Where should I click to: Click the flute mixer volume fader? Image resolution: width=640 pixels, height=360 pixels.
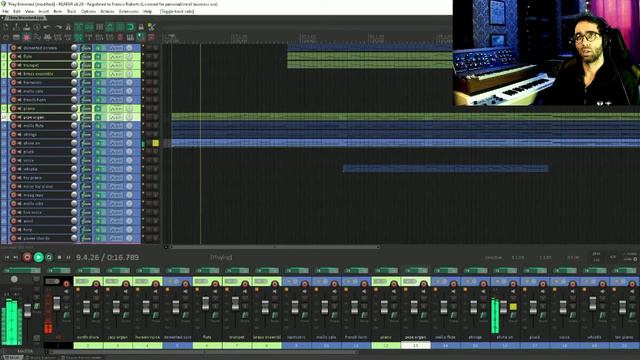point(206,304)
